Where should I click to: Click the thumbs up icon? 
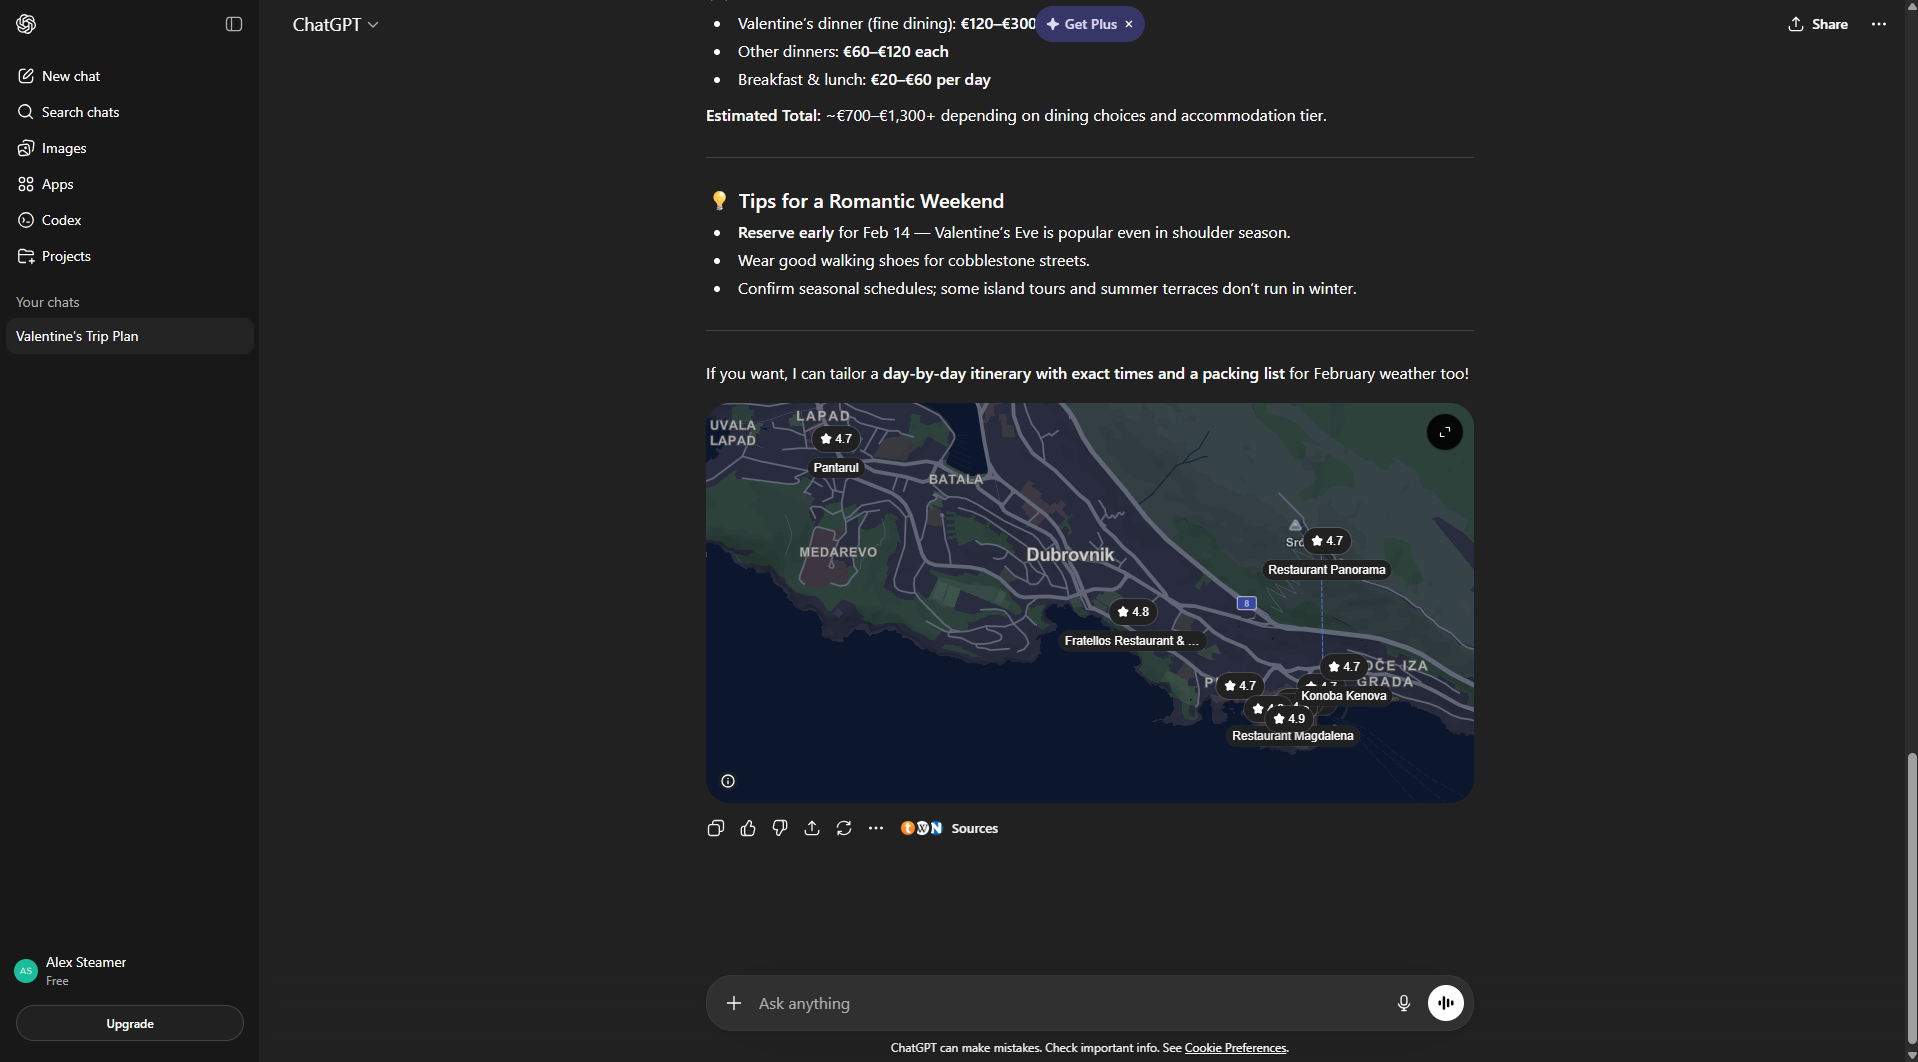748,828
